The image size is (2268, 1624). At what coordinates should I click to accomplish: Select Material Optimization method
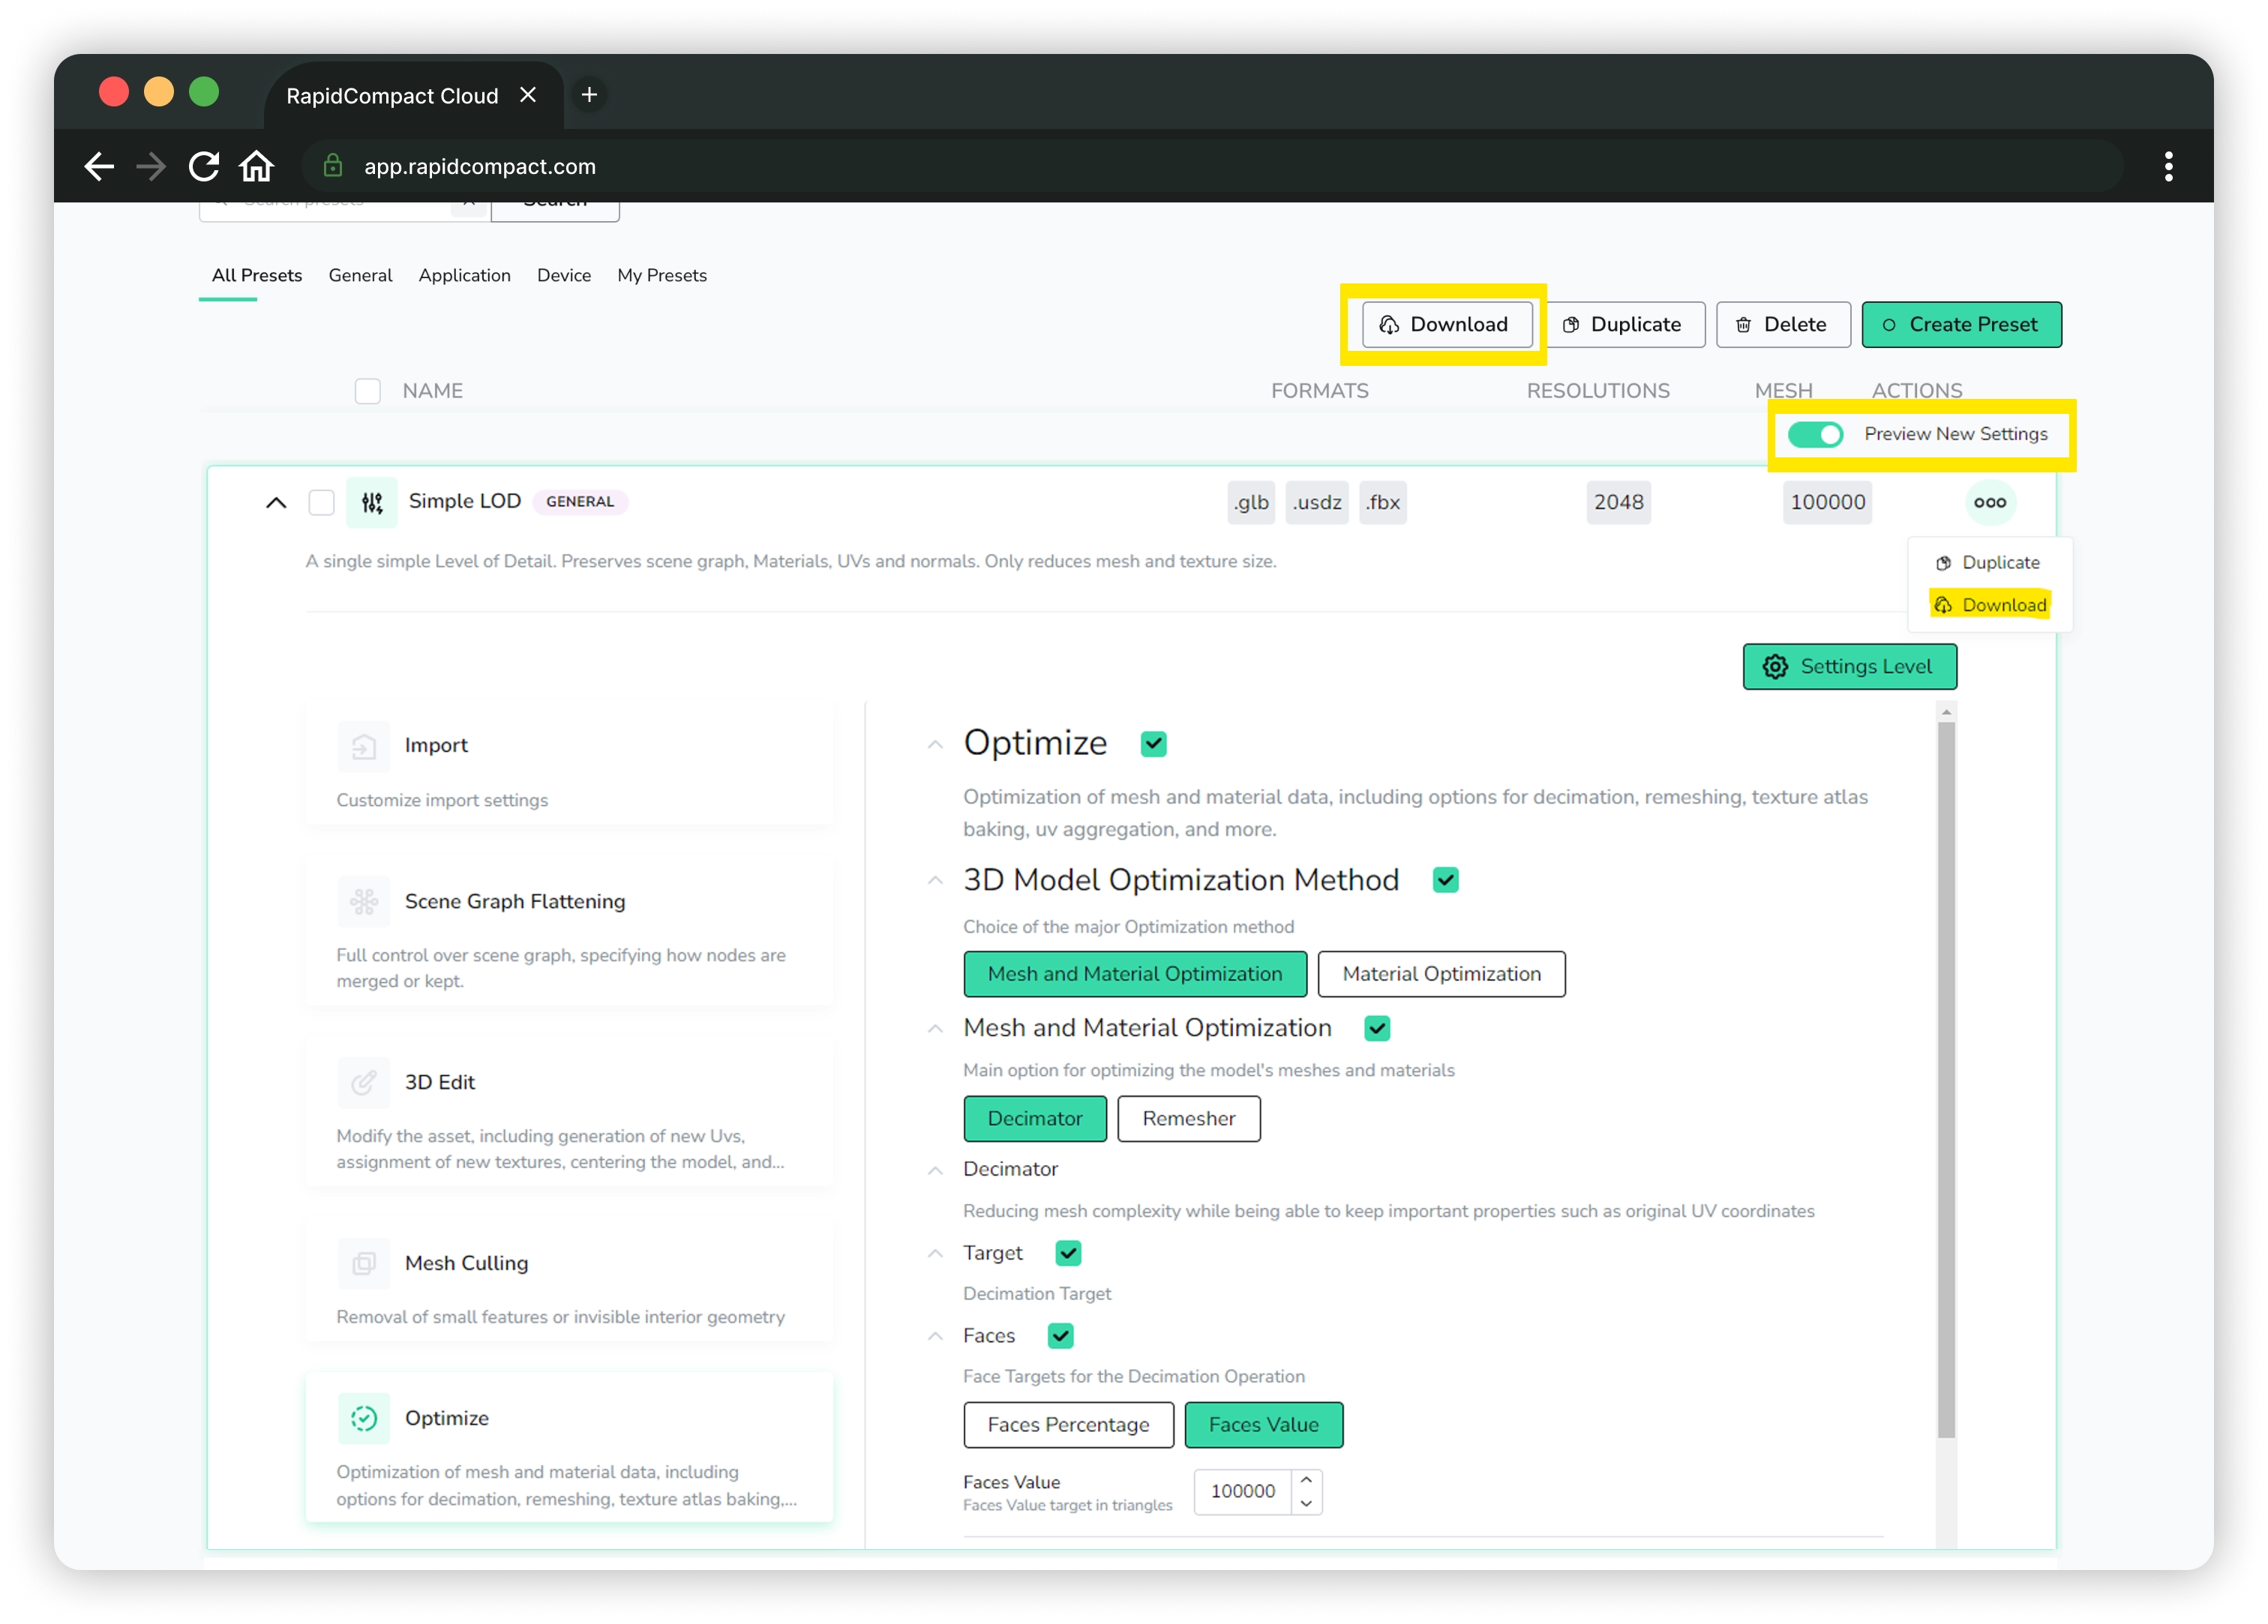[1441, 975]
